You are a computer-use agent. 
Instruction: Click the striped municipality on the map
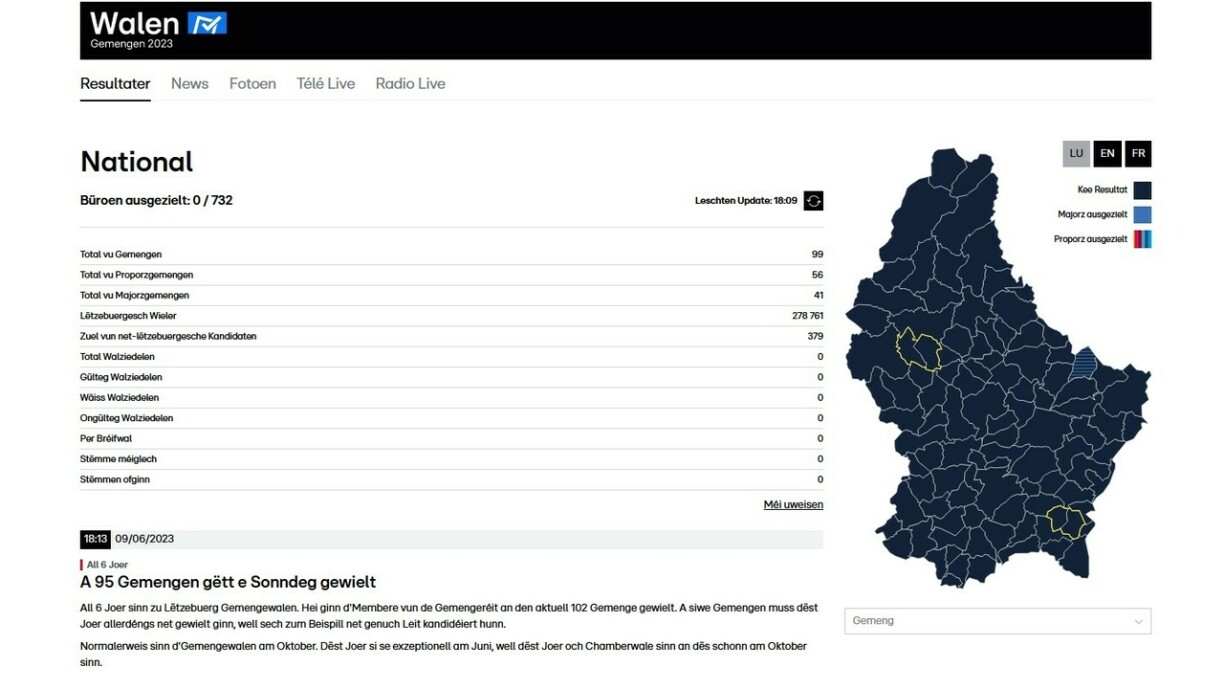(1083, 362)
